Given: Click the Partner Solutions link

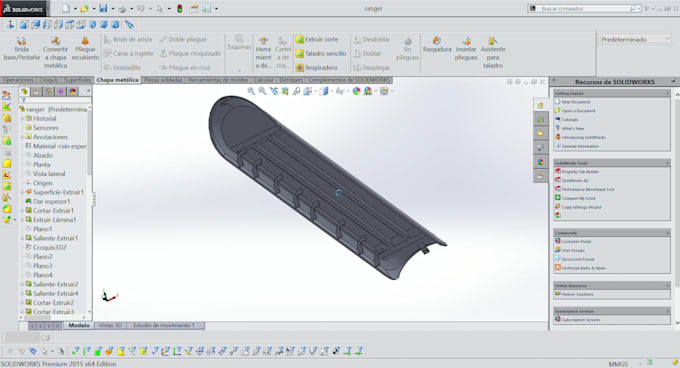Looking at the screenshot, I should [x=578, y=294].
